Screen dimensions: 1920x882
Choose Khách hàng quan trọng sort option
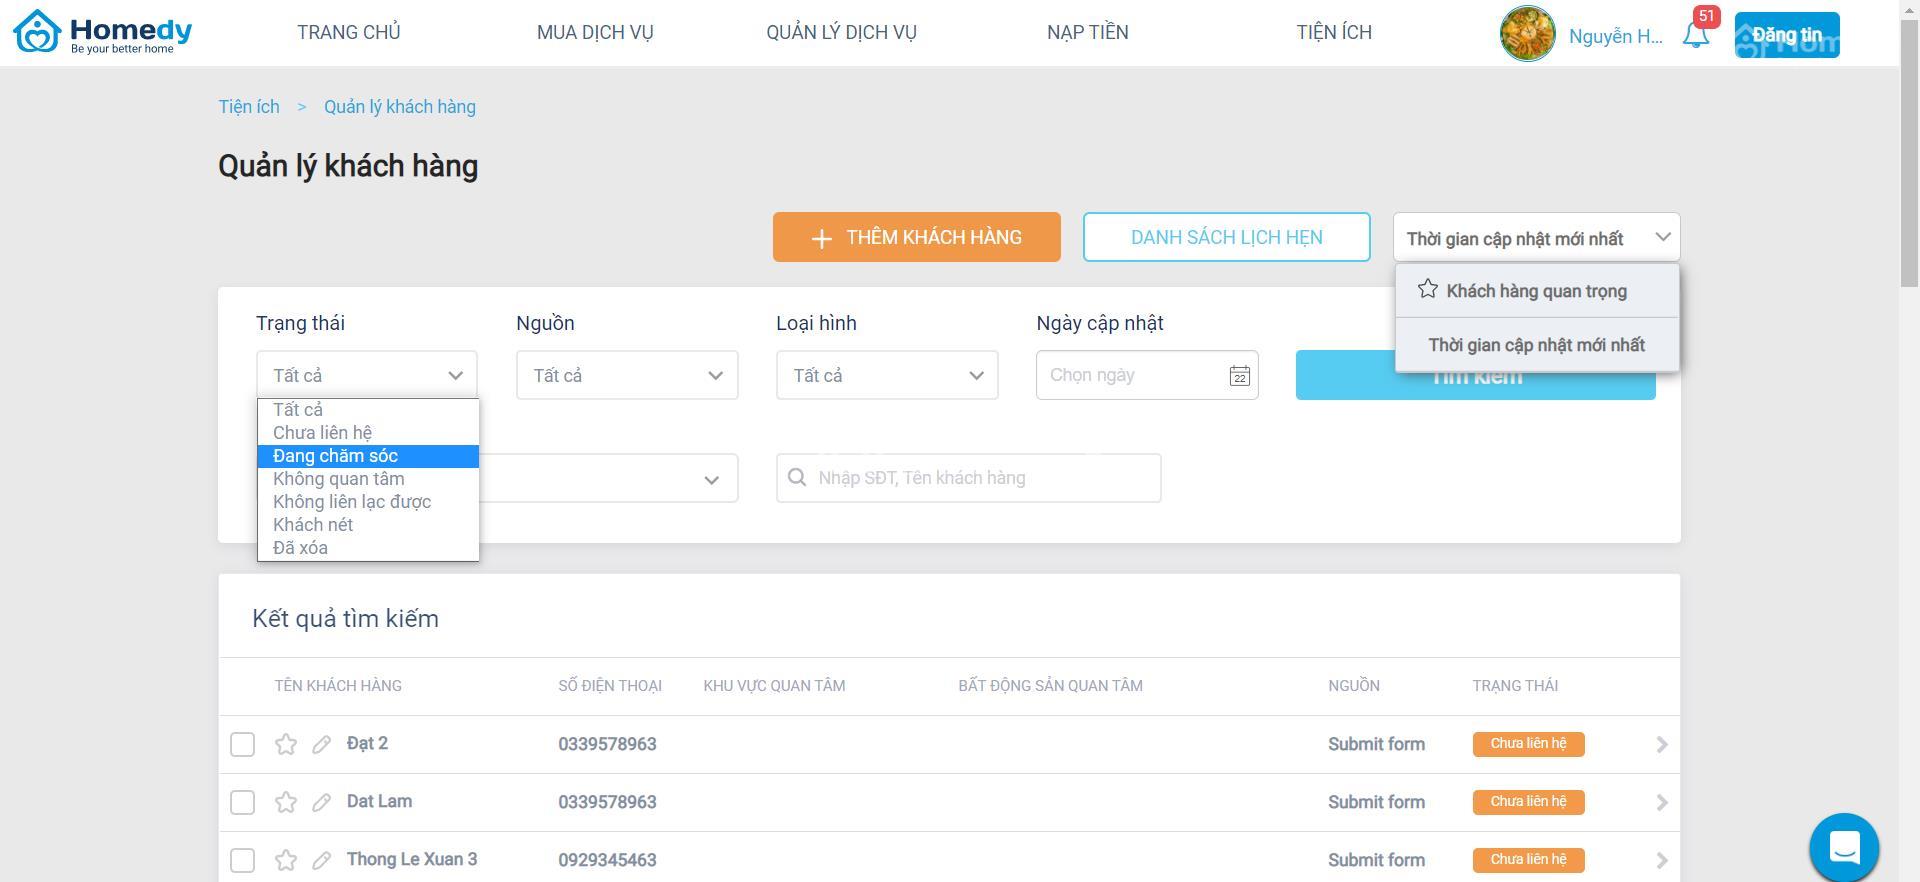tap(1537, 291)
